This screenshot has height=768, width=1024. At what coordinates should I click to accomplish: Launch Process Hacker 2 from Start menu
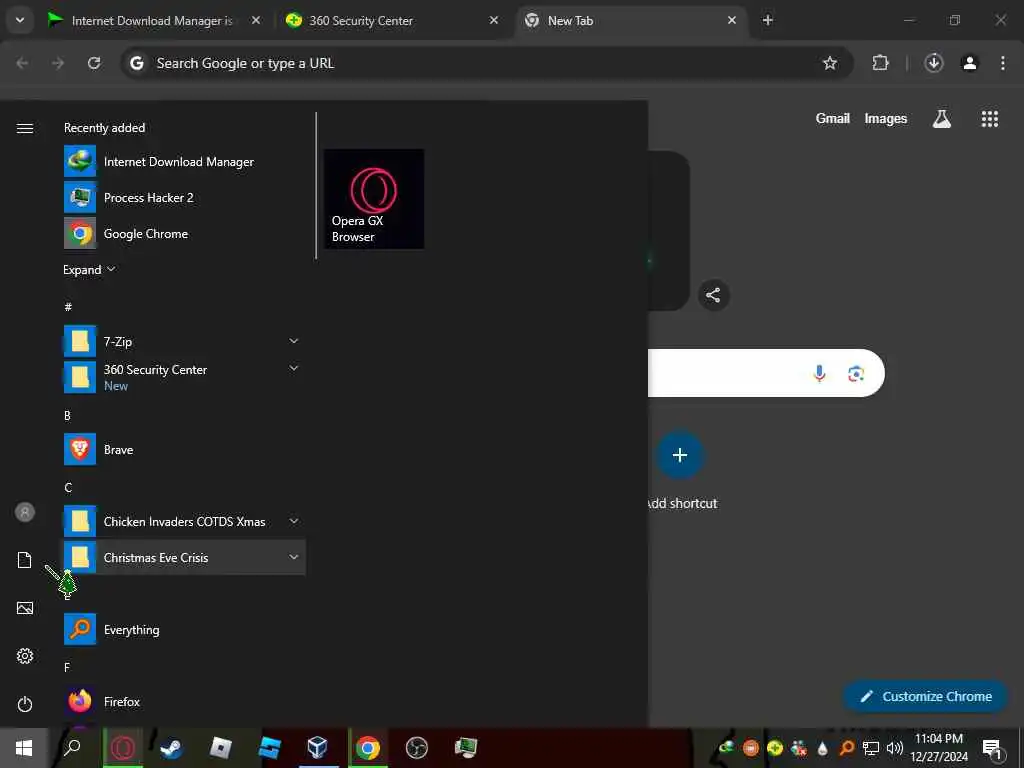[184, 198]
